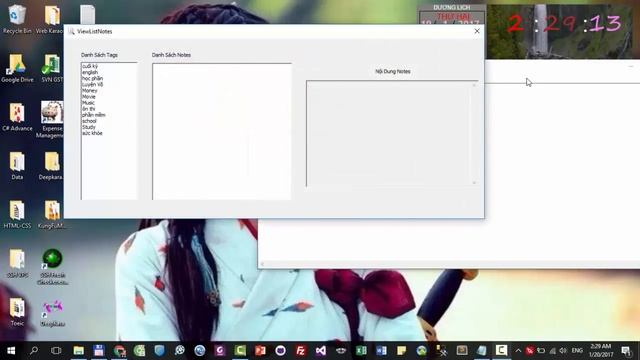Select Web Karaoke desktop folder
This screenshot has height=360, width=640.
[x=50, y=19]
